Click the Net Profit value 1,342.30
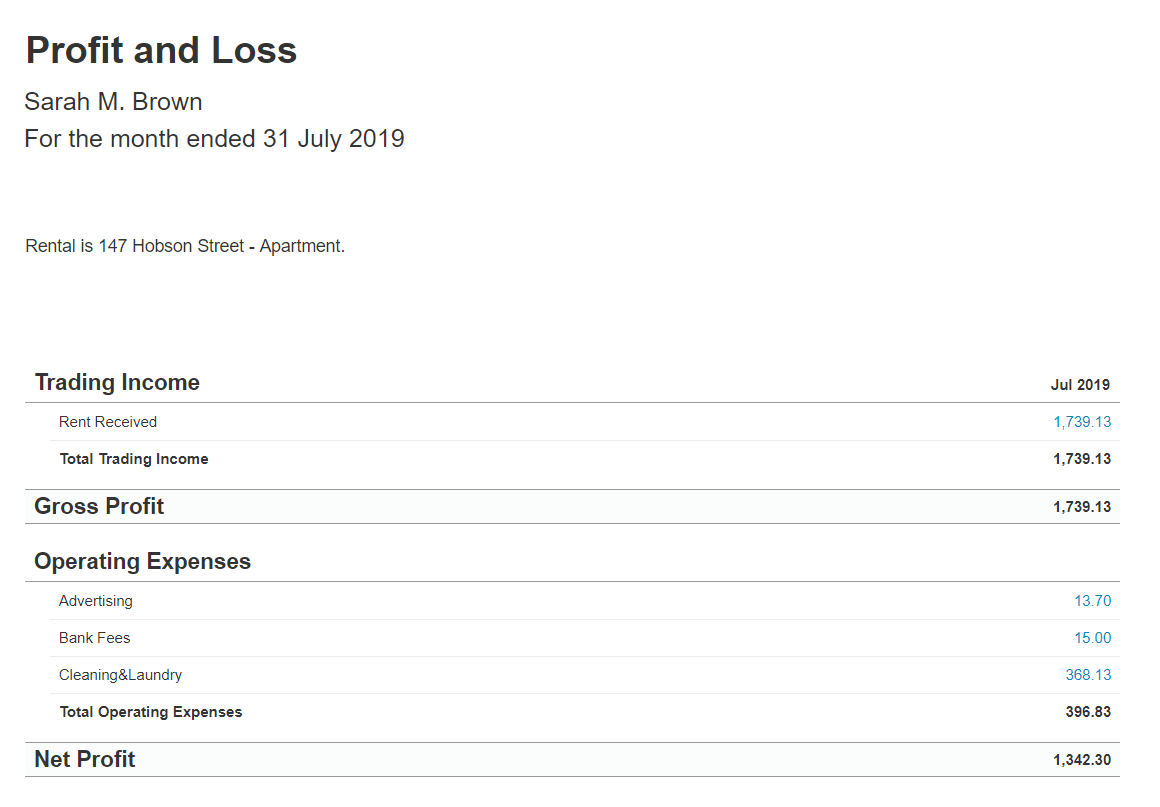The width and height of the screenshot is (1160, 807). 1082,760
